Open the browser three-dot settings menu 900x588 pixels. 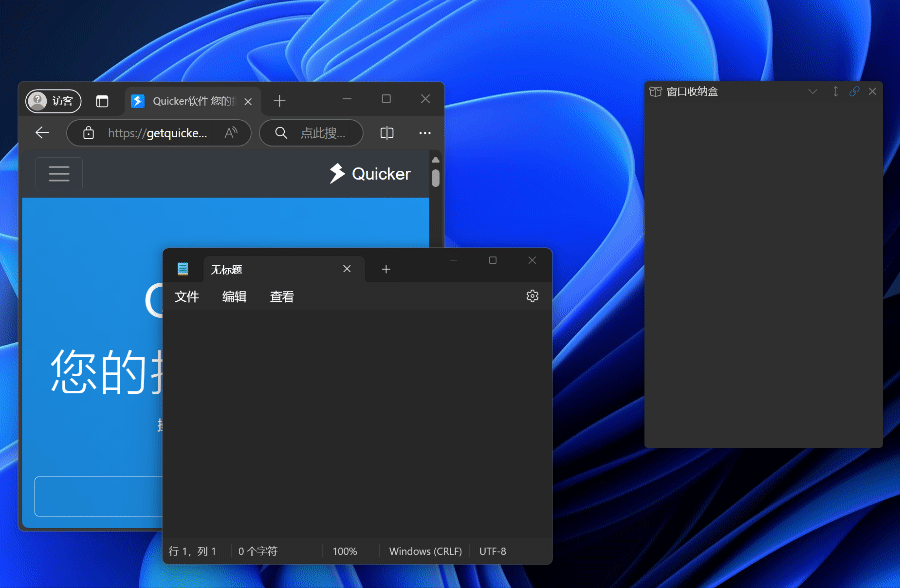click(425, 133)
